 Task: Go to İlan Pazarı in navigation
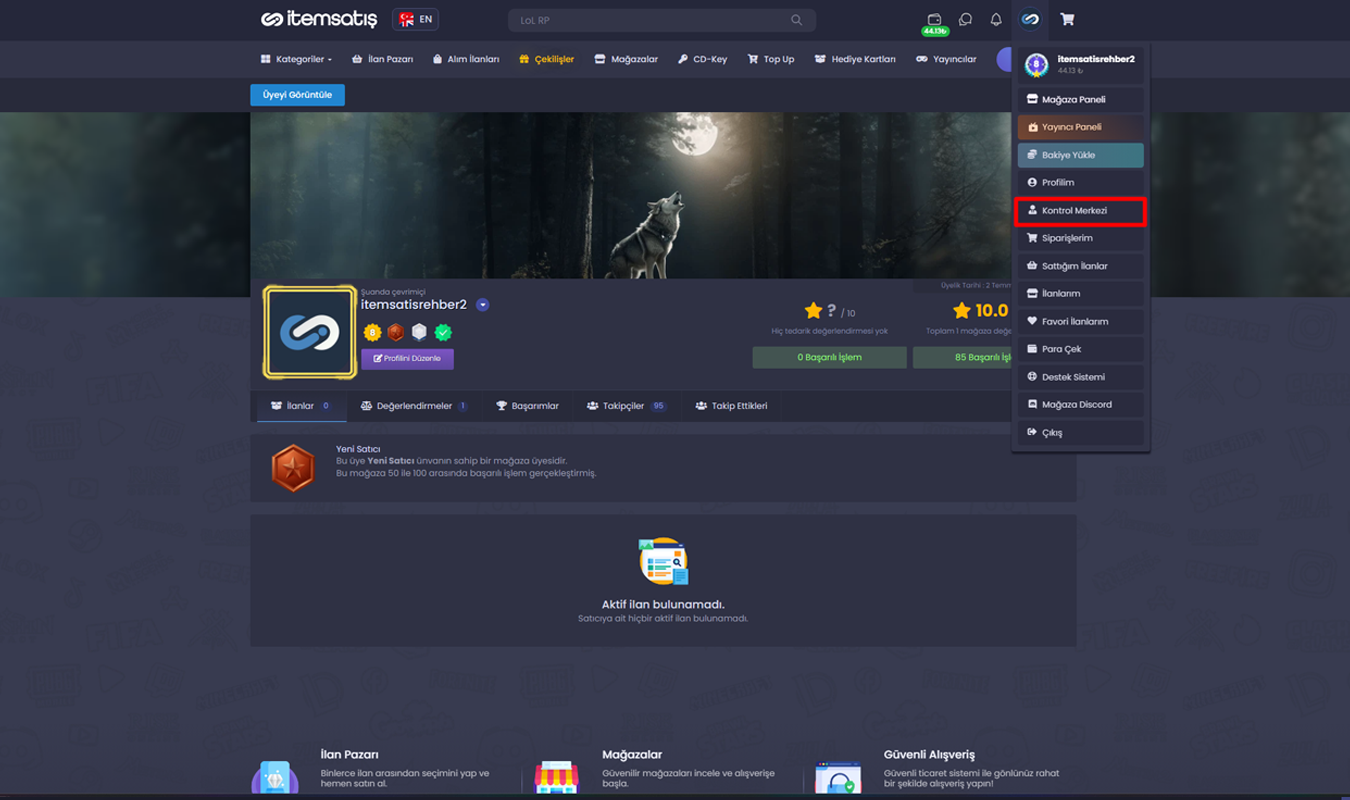tap(382, 59)
